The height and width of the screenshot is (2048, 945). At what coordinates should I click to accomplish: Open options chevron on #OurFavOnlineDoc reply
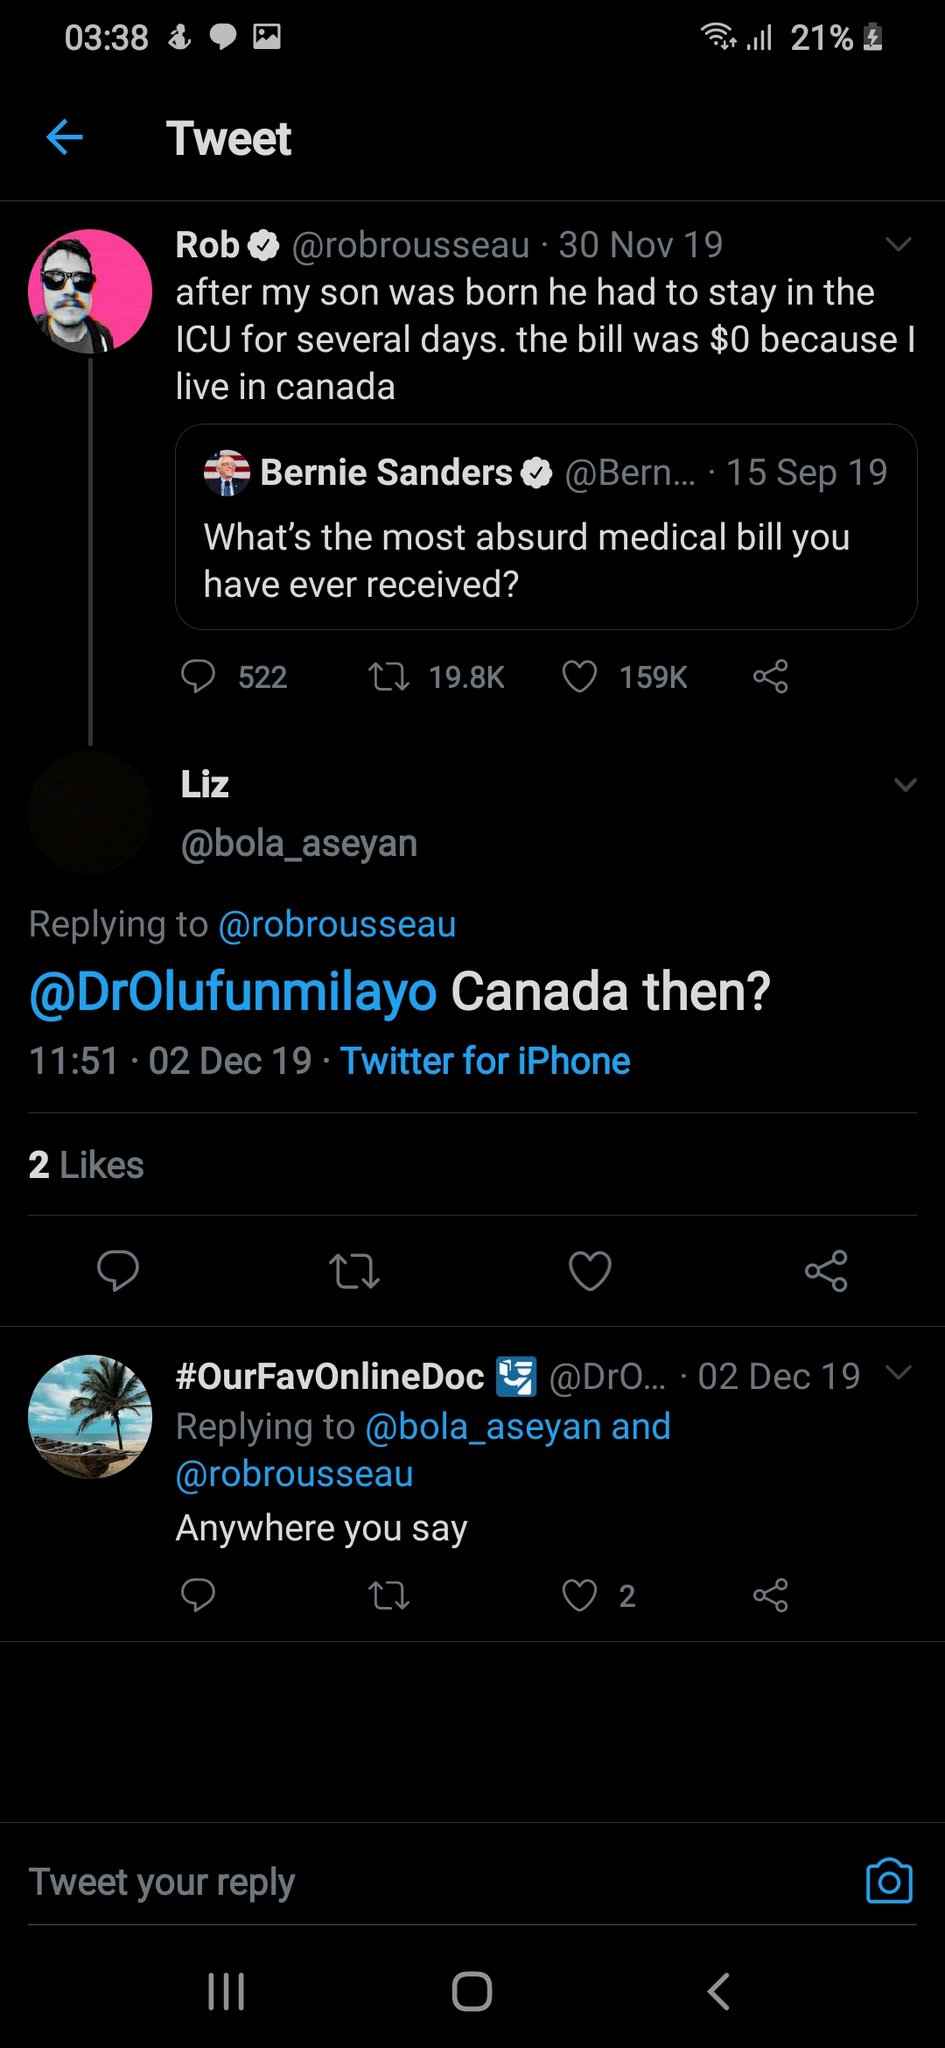(x=899, y=1373)
